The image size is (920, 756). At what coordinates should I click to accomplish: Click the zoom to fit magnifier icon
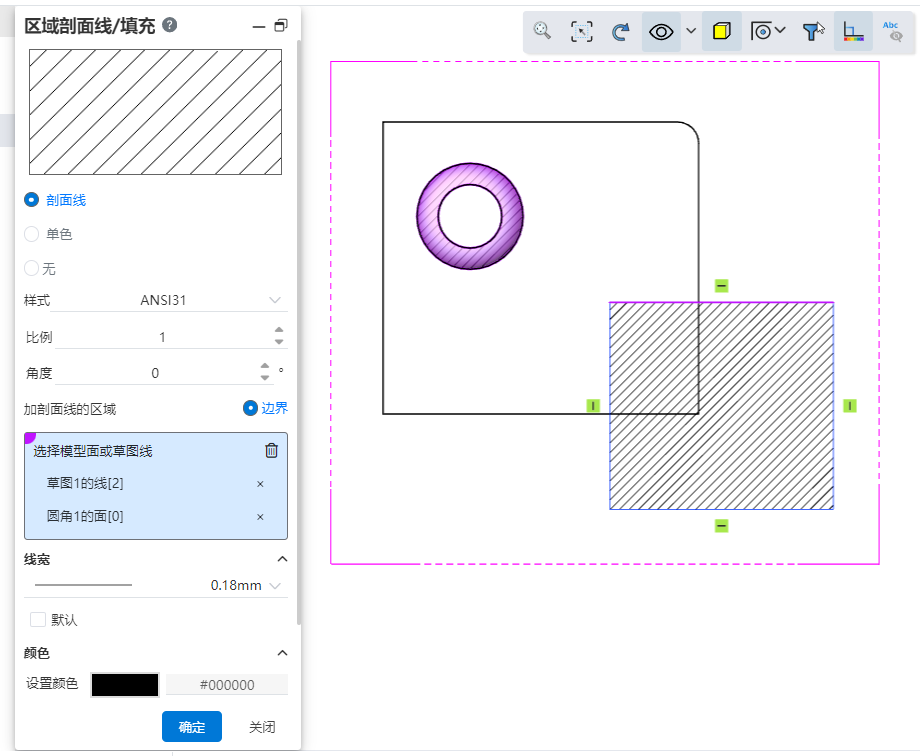tap(542, 31)
